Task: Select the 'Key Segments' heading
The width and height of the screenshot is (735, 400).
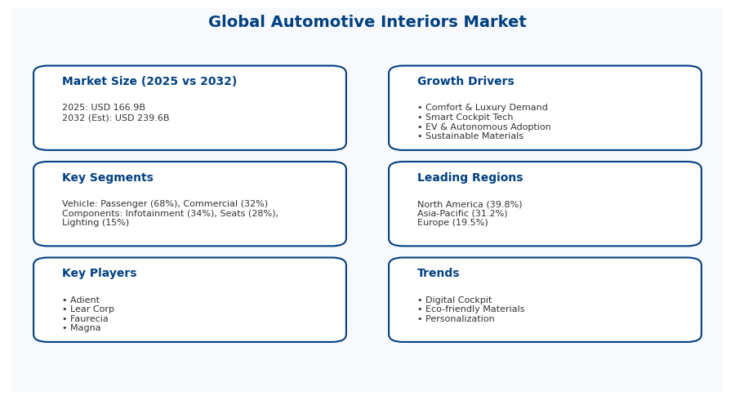Action: point(107,177)
